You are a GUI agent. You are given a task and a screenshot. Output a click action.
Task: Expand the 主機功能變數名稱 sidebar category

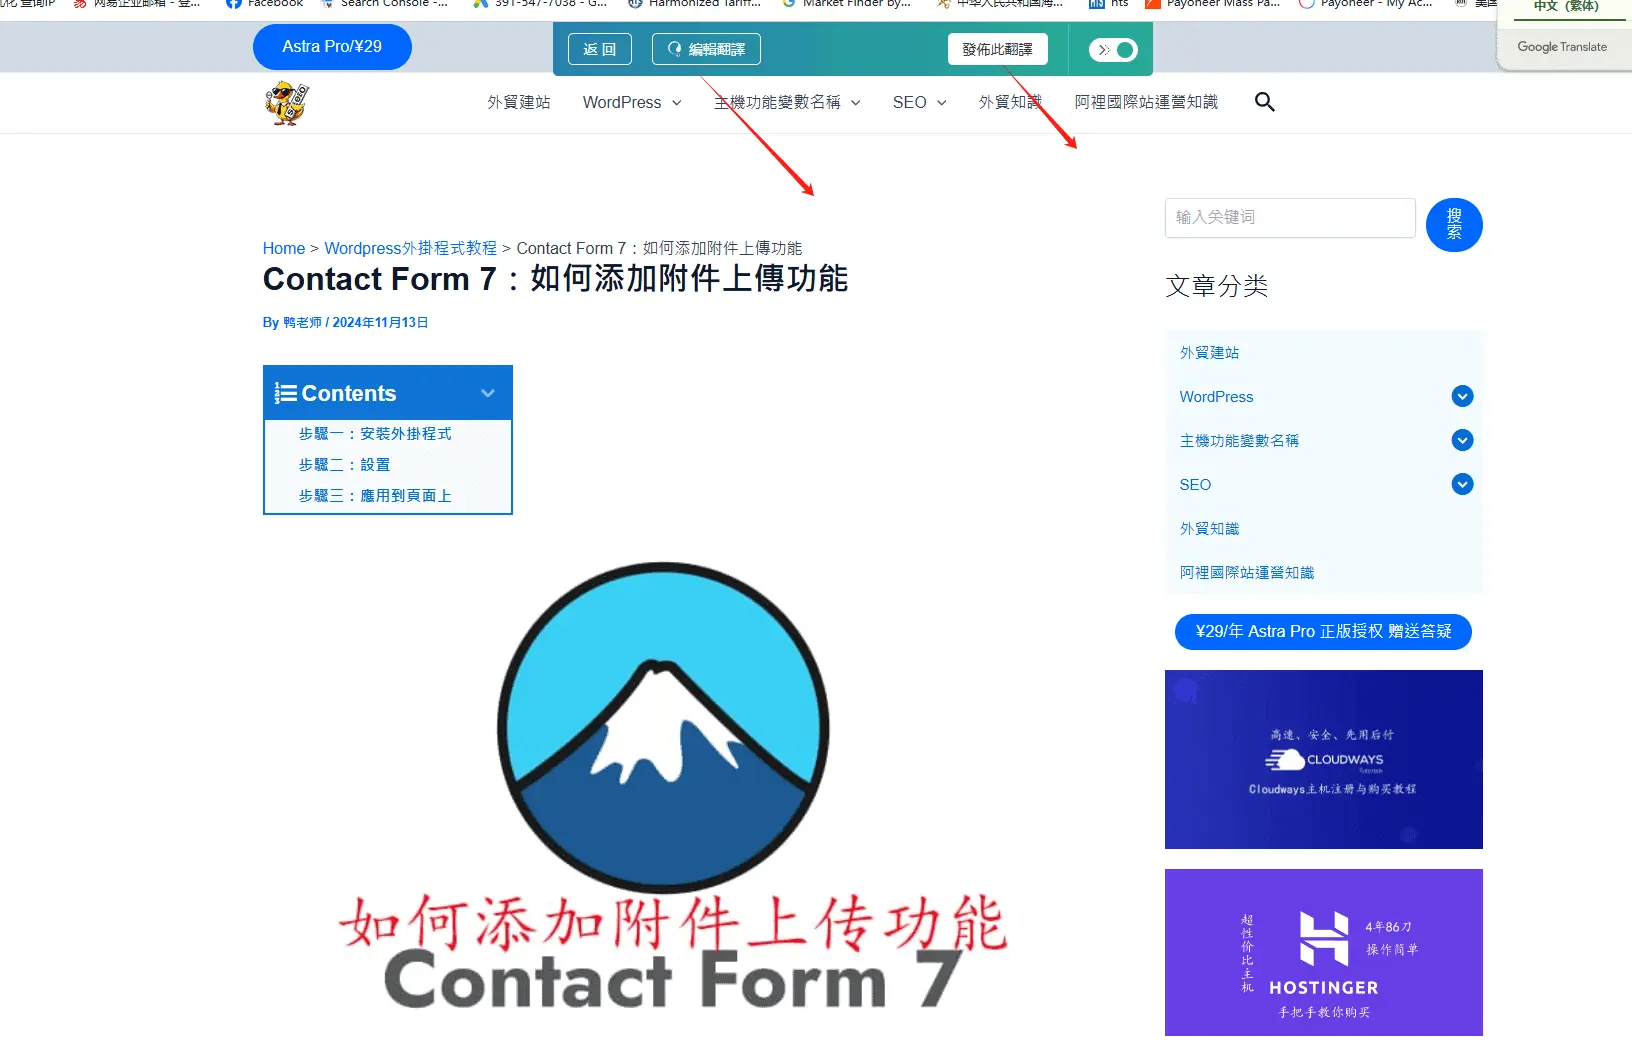point(1462,440)
